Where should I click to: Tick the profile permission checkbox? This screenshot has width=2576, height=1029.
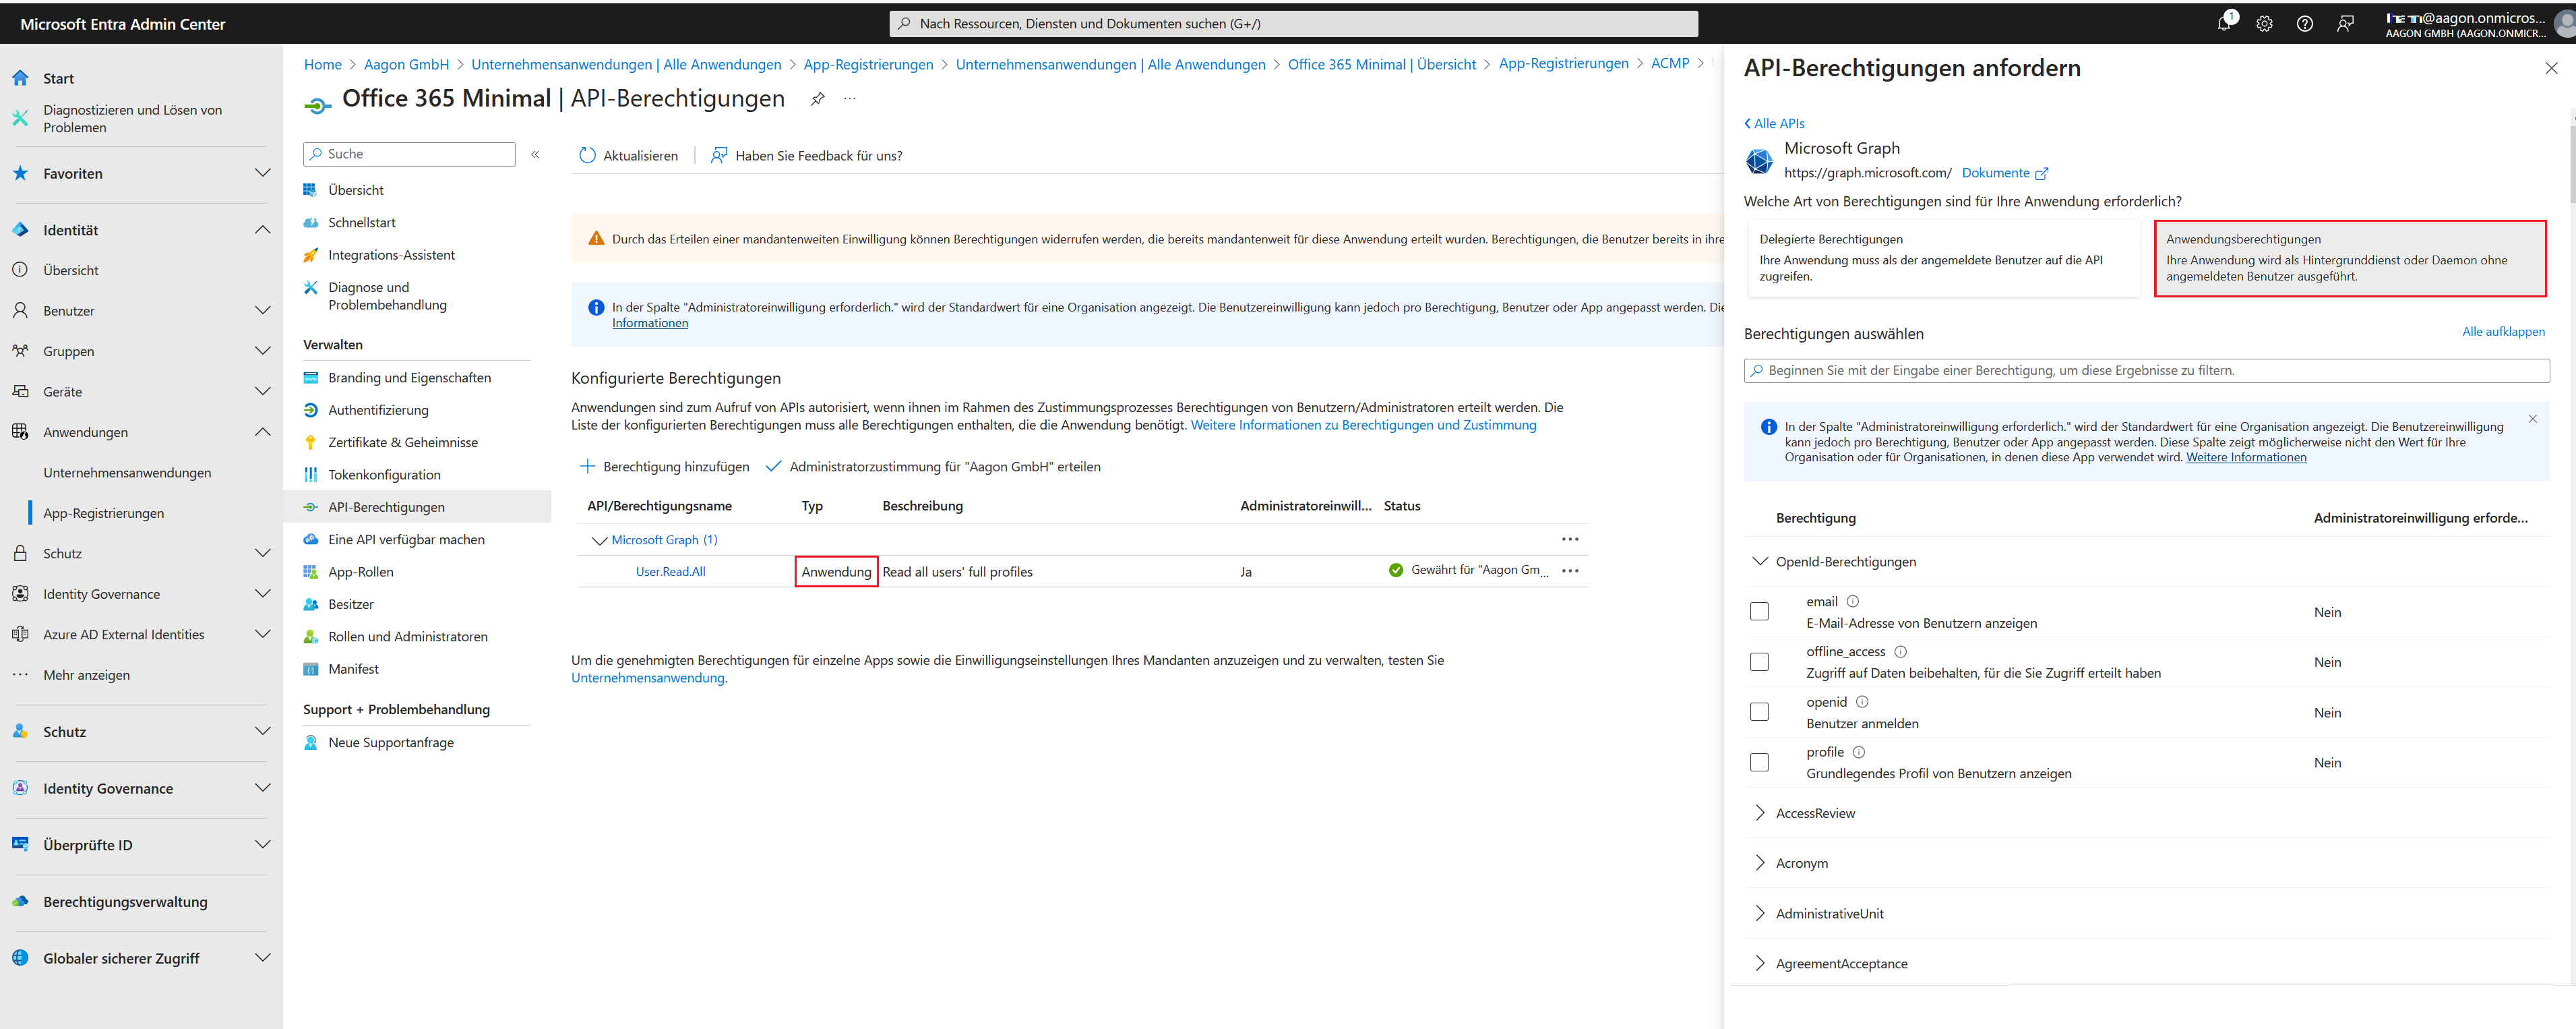click(1759, 762)
